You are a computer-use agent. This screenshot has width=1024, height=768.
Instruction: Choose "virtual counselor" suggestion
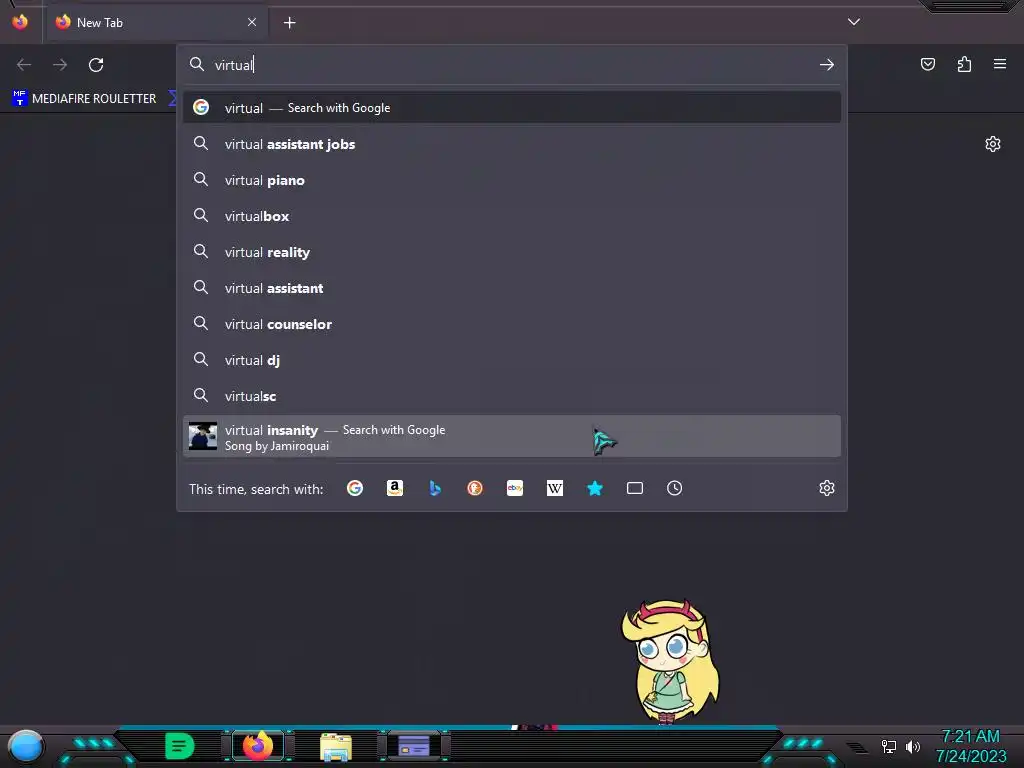512,324
